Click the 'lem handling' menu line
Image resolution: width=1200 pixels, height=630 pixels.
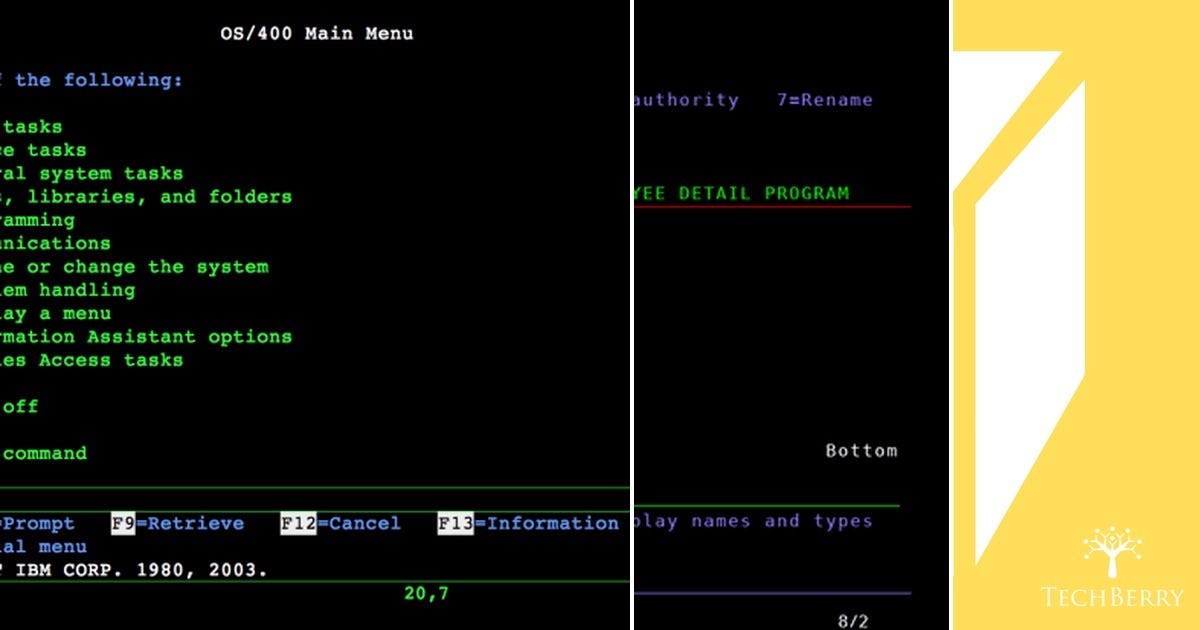point(68,290)
